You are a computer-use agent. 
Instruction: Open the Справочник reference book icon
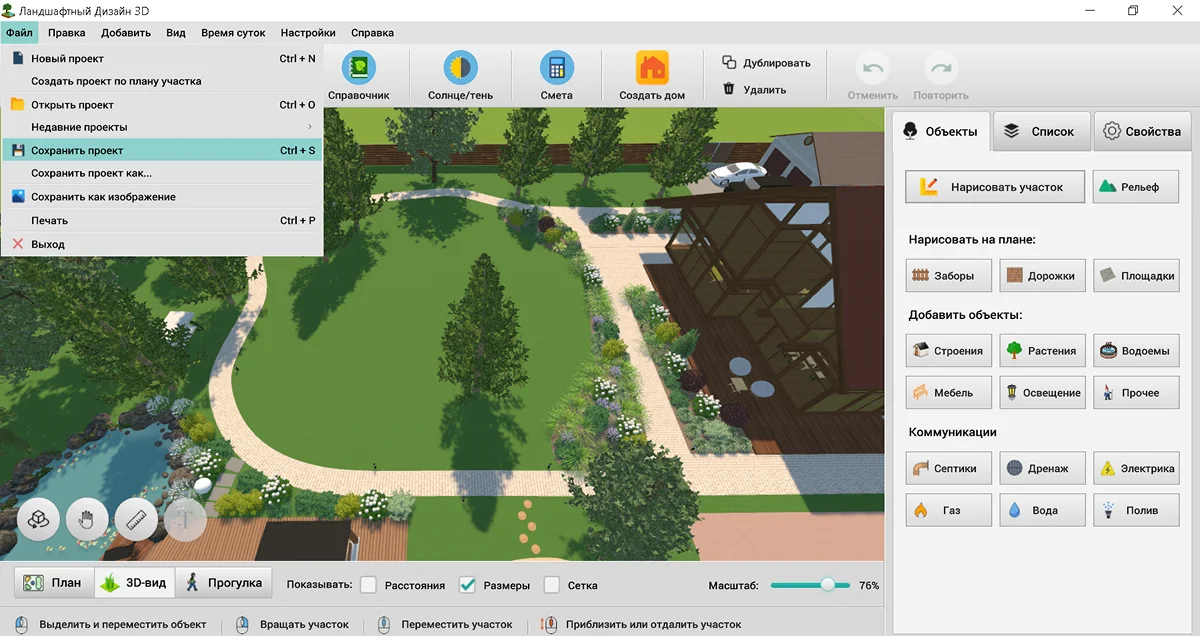click(358, 68)
